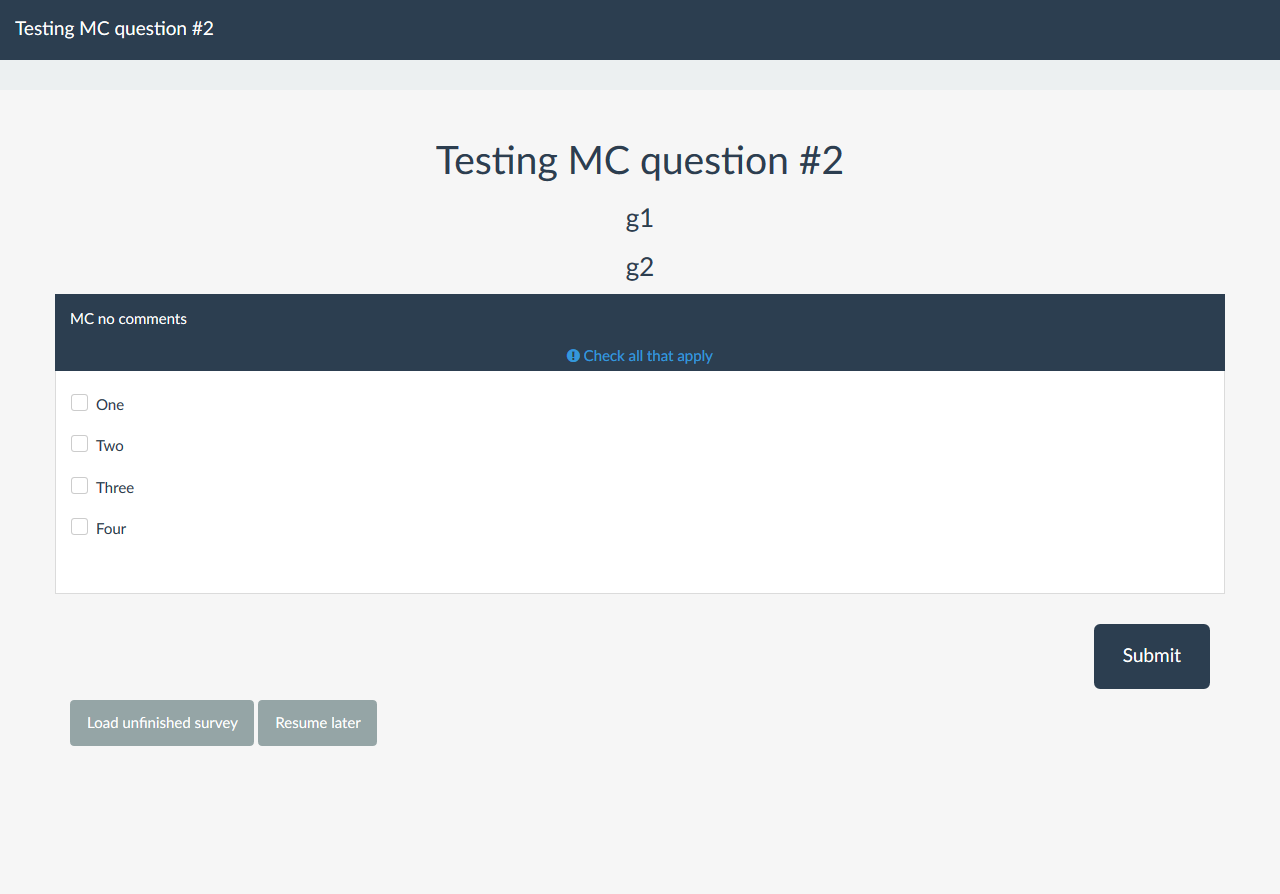
Task: Click the survey title in the top navigation bar
Action: pyautogui.click(x=114, y=28)
